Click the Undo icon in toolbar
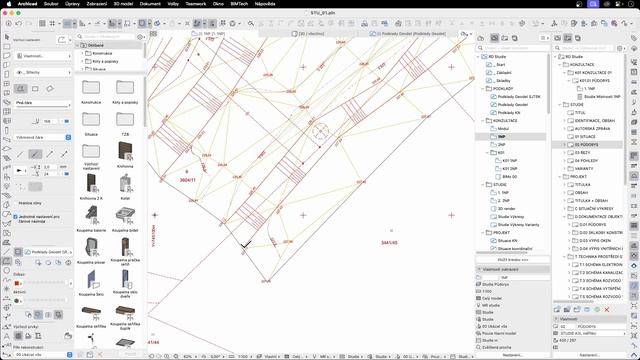This screenshot has height=360, width=640. (18, 23)
